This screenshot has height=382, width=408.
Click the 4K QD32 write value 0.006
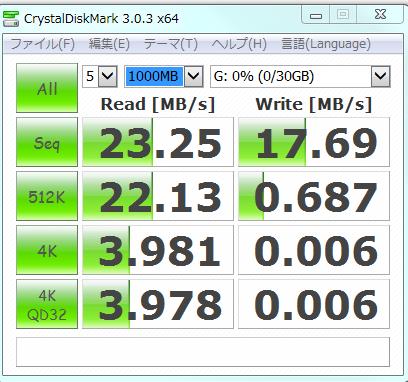[314, 304]
